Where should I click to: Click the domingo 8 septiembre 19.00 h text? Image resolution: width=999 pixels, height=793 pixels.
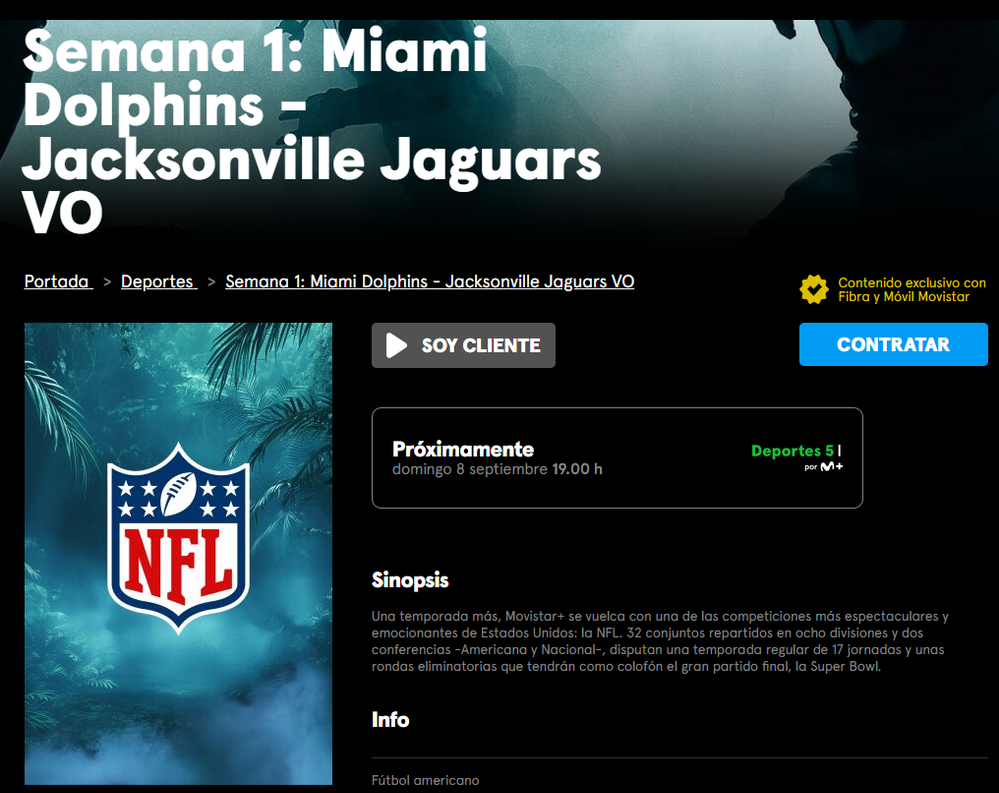[x=497, y=469]
